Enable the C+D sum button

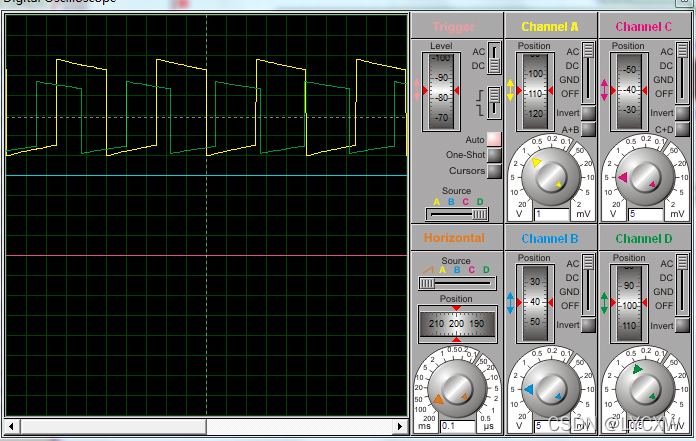pos(682,129)
